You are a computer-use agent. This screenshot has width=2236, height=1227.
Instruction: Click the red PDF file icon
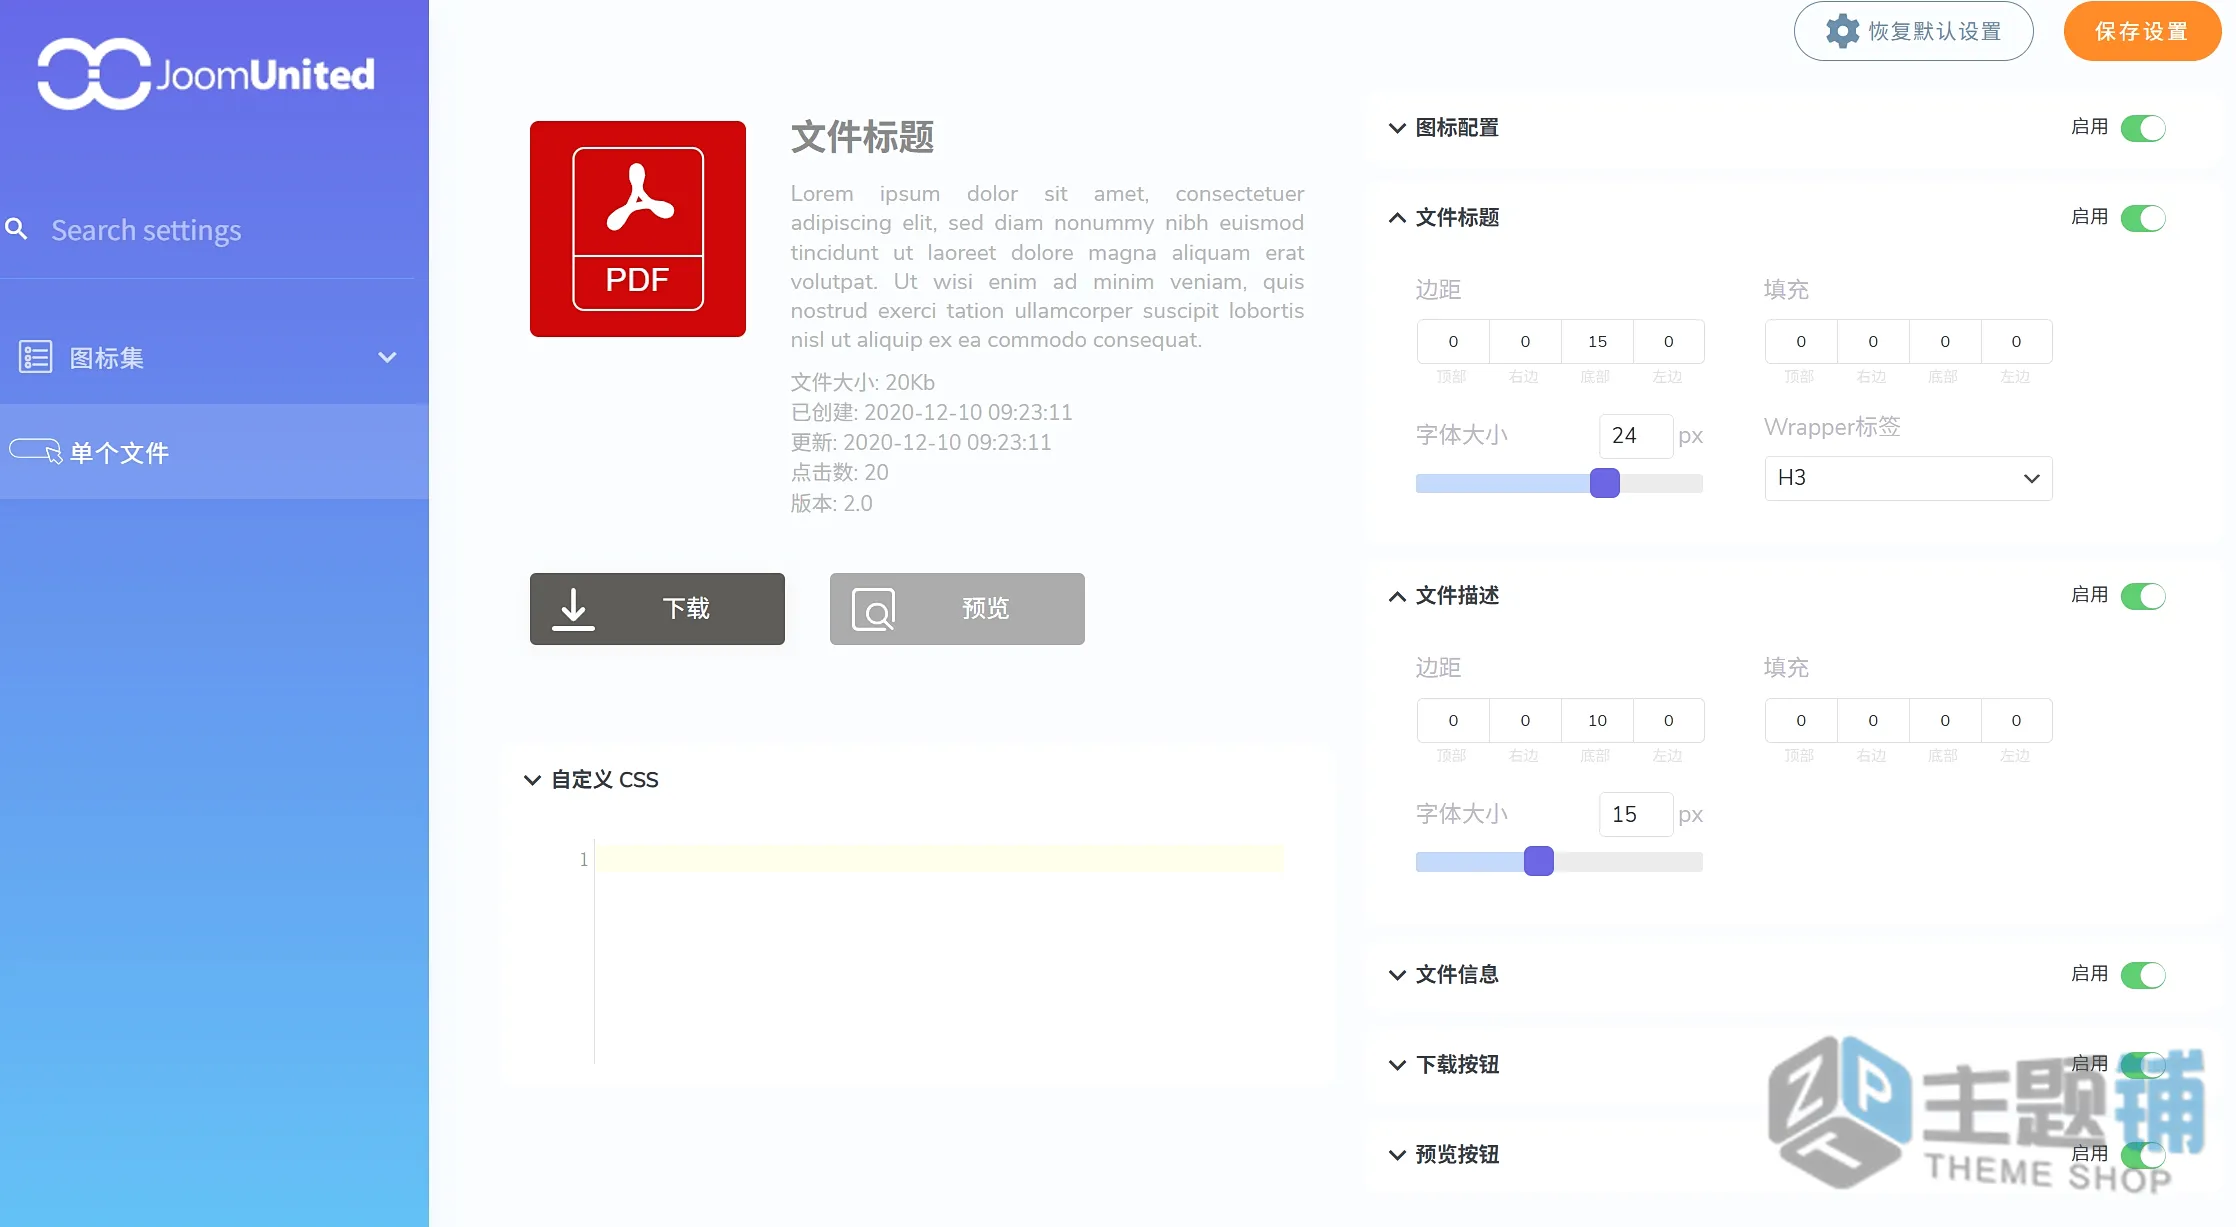tap(638, 229)
